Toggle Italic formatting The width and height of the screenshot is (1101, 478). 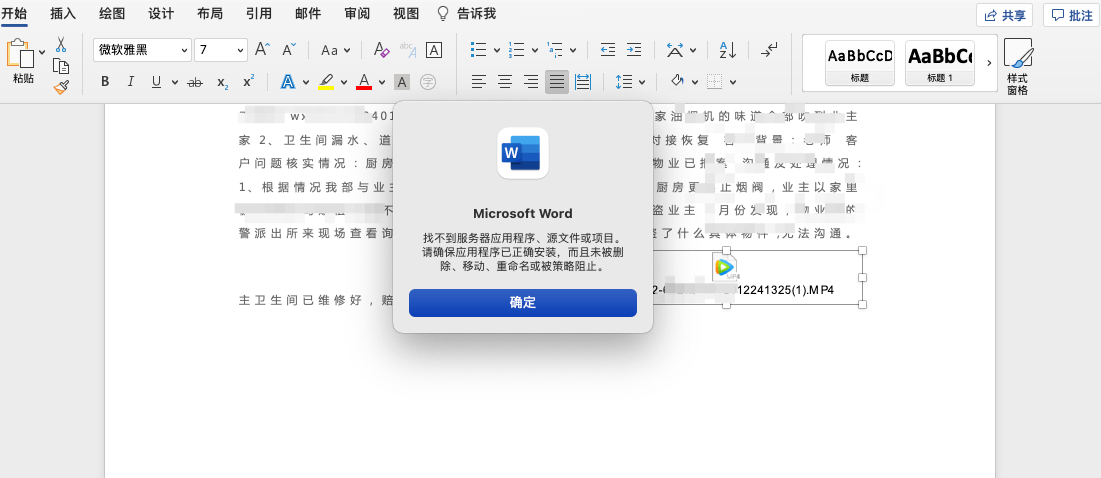click(x=130, y=82)
